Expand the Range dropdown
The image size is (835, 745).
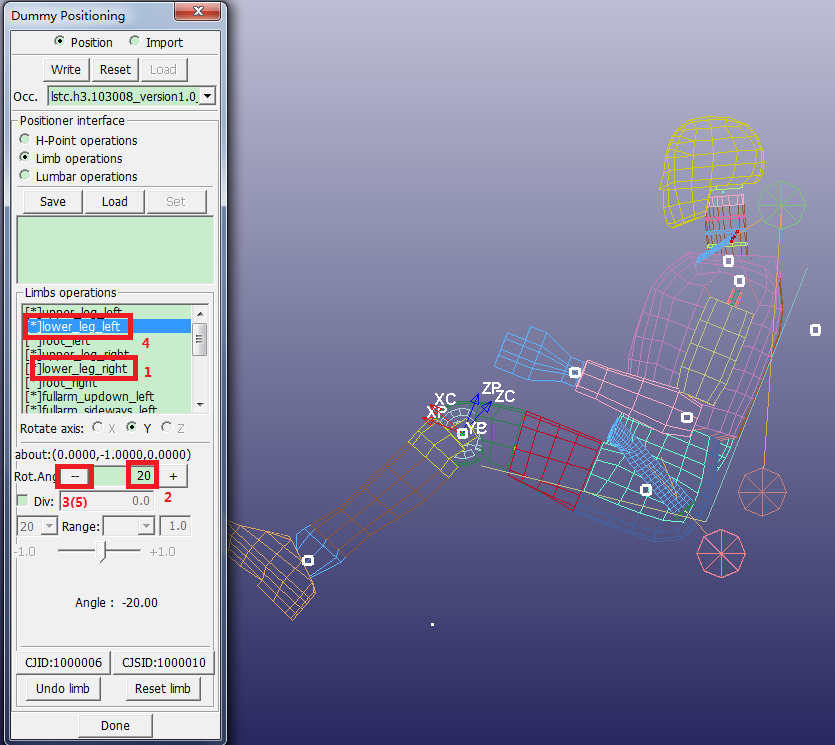[x=146, y=526]
